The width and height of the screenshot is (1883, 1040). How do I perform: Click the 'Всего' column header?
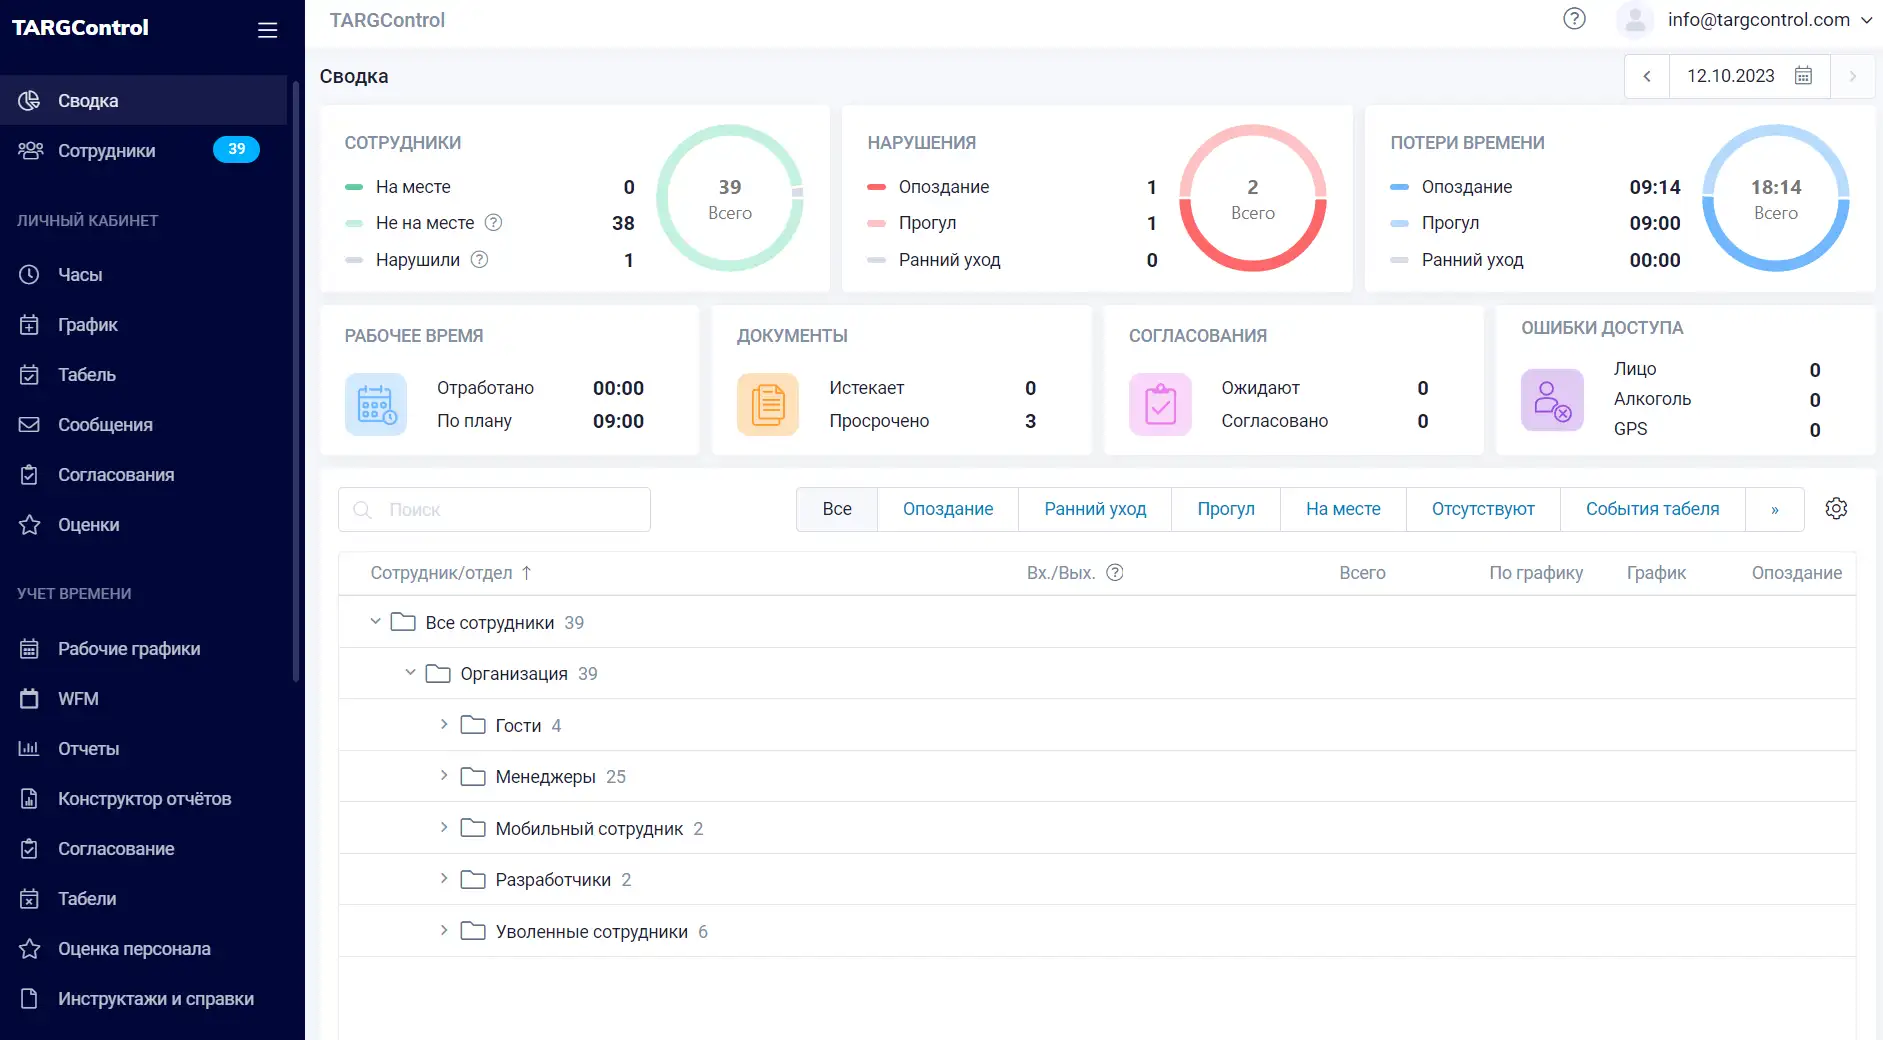click(x=1362, y=573)
